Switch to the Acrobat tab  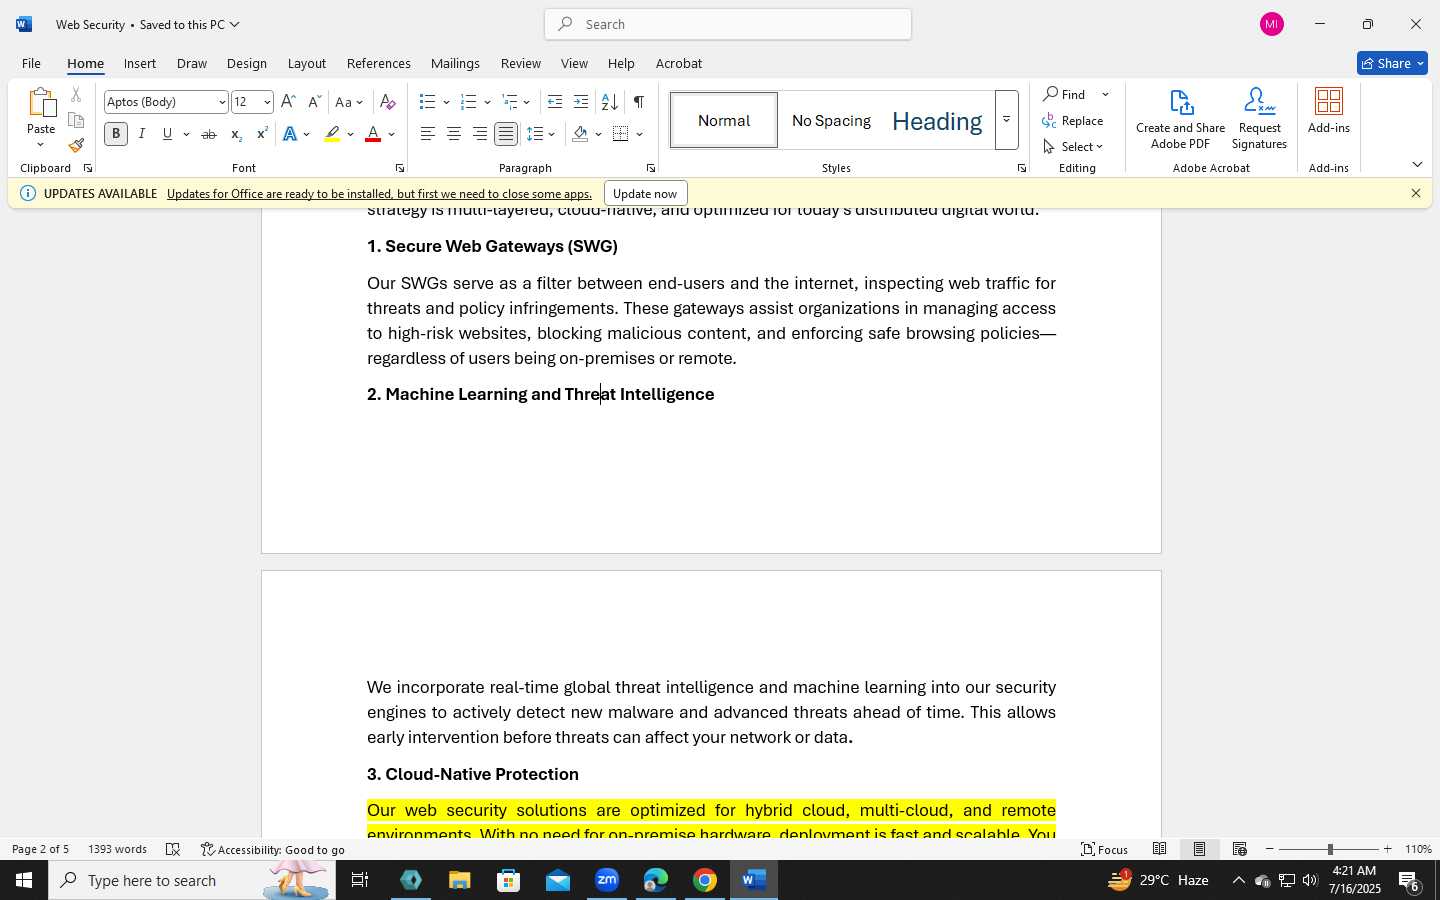(x=679, y=63)
